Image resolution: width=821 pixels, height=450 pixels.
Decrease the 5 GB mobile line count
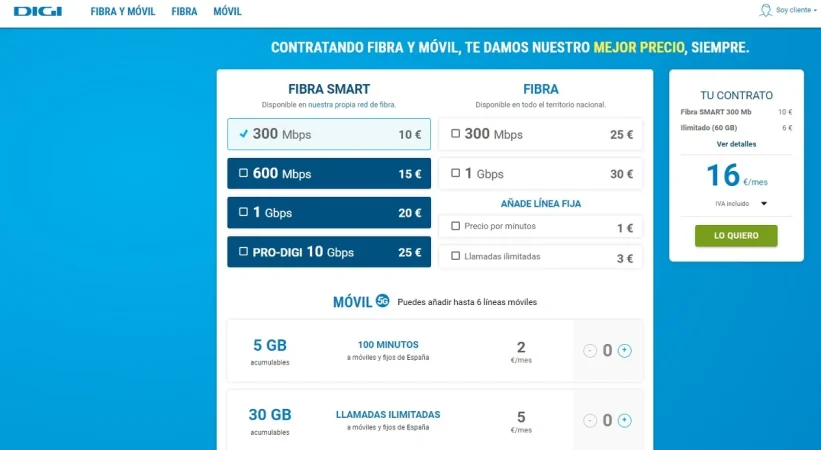[590, 350]
